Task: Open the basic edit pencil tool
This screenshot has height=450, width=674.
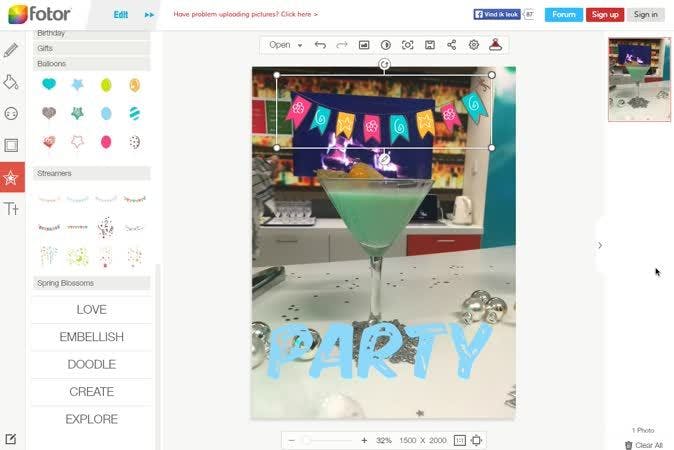Action: pyautogui.click(x=11, y=50)
